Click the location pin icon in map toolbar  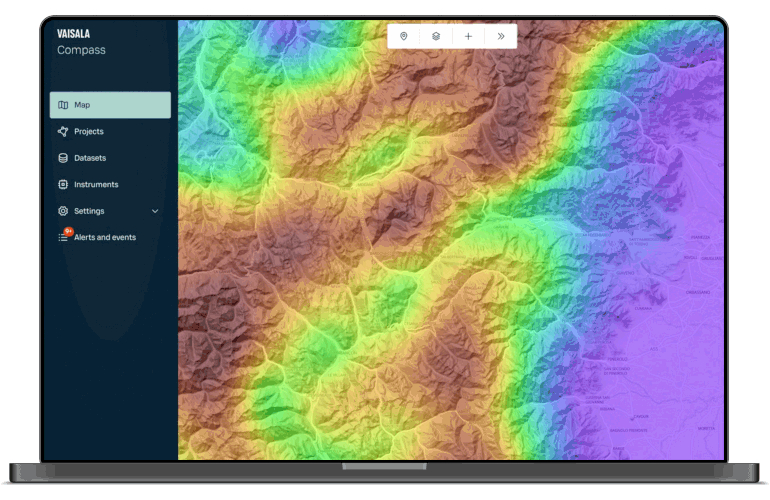tap(404, 36)
